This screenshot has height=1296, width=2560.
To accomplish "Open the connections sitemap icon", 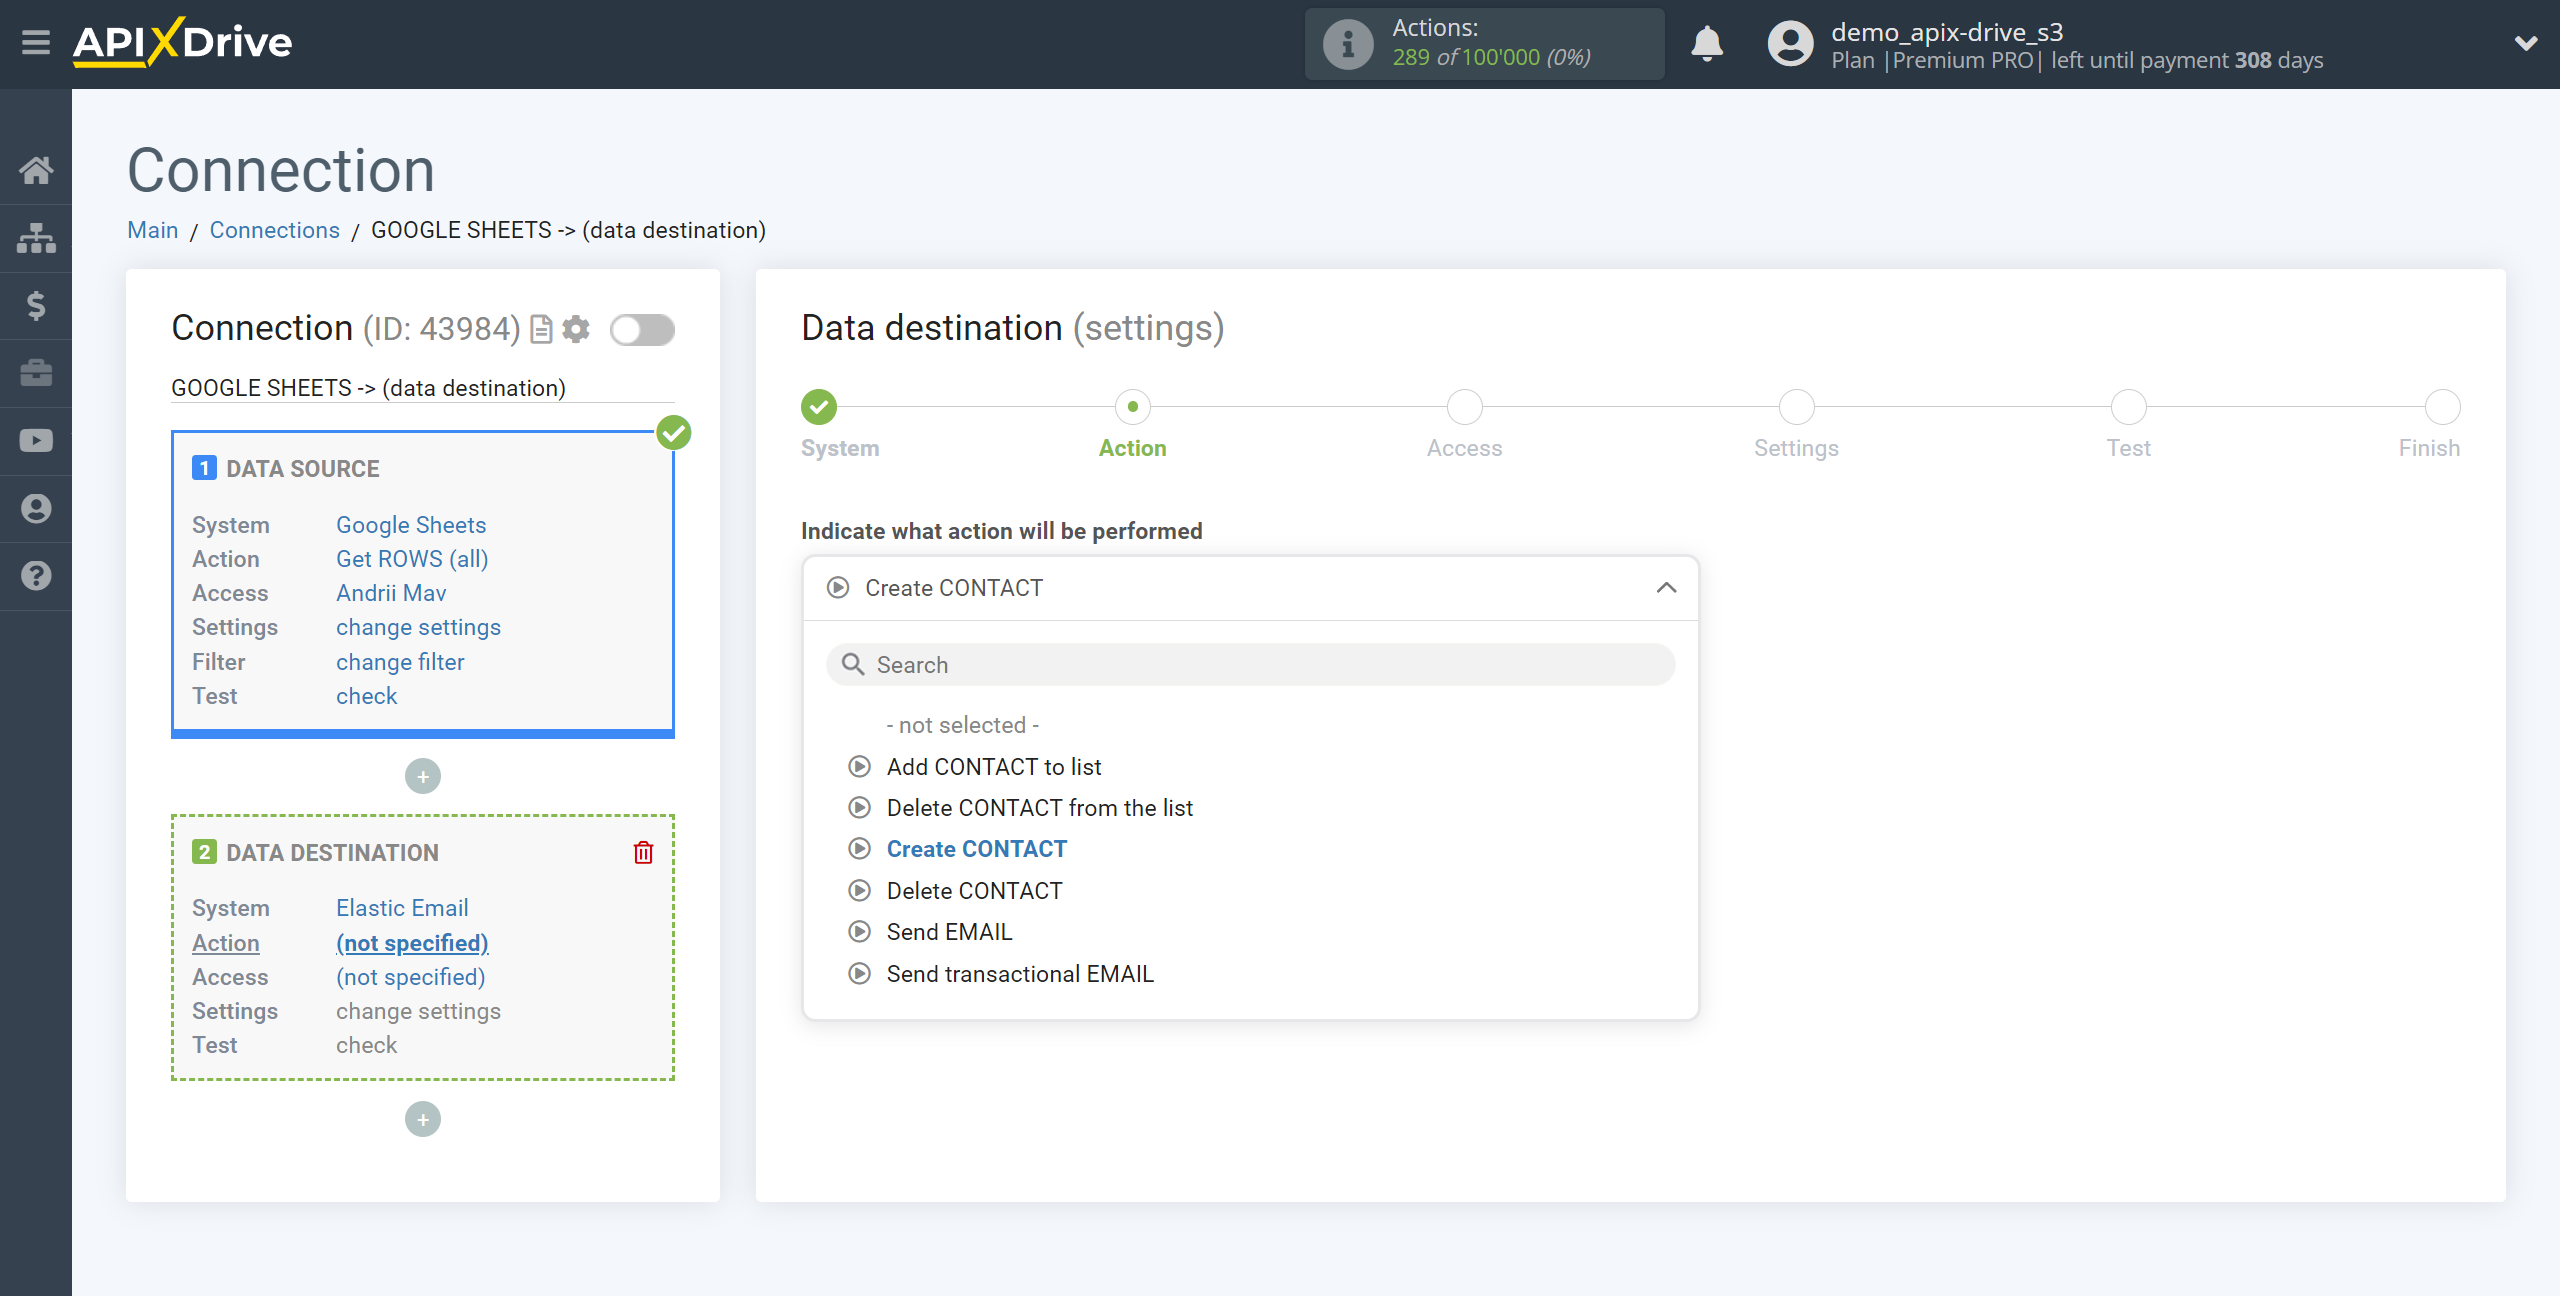I will (x=36, y=238).
